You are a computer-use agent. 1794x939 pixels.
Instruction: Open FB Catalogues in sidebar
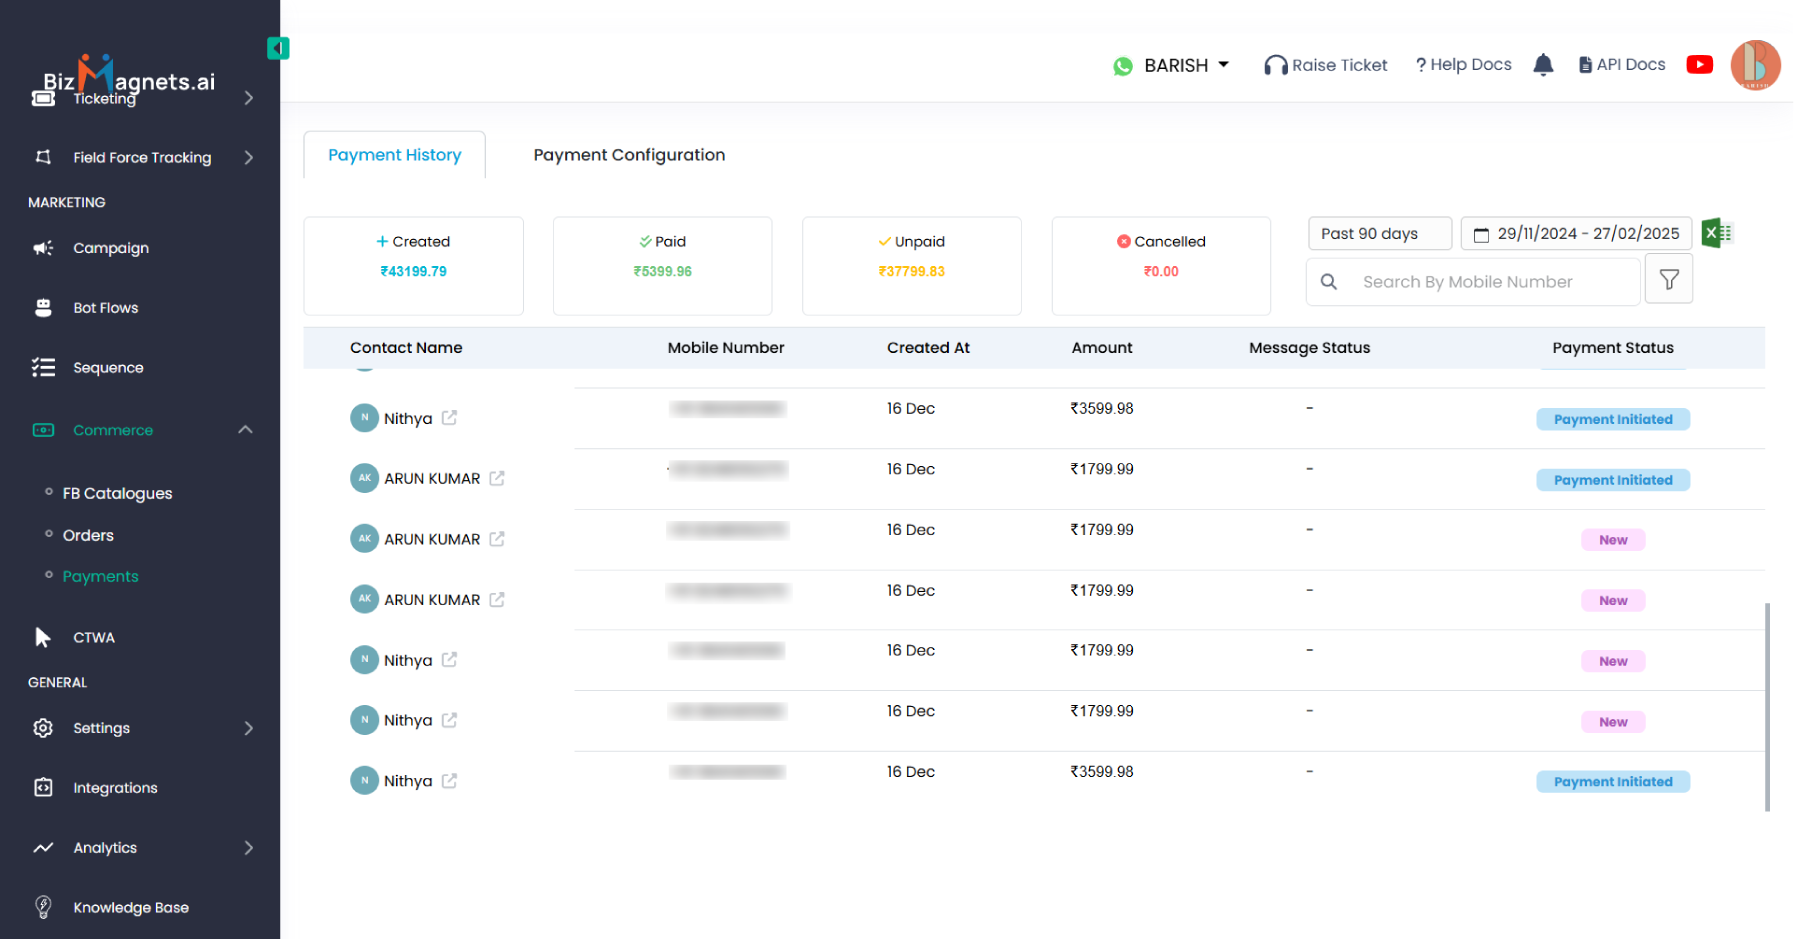pos(117,493)
